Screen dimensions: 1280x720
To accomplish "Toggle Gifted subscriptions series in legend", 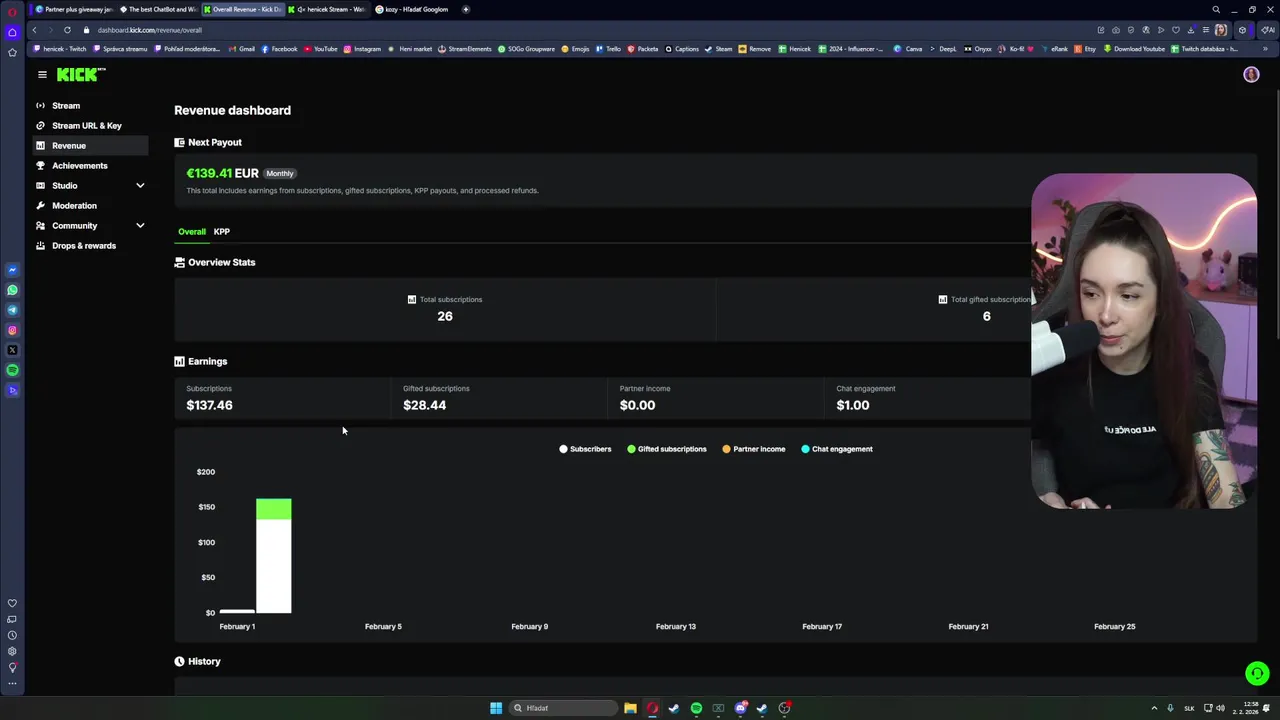I will click(x=666, y=449).
